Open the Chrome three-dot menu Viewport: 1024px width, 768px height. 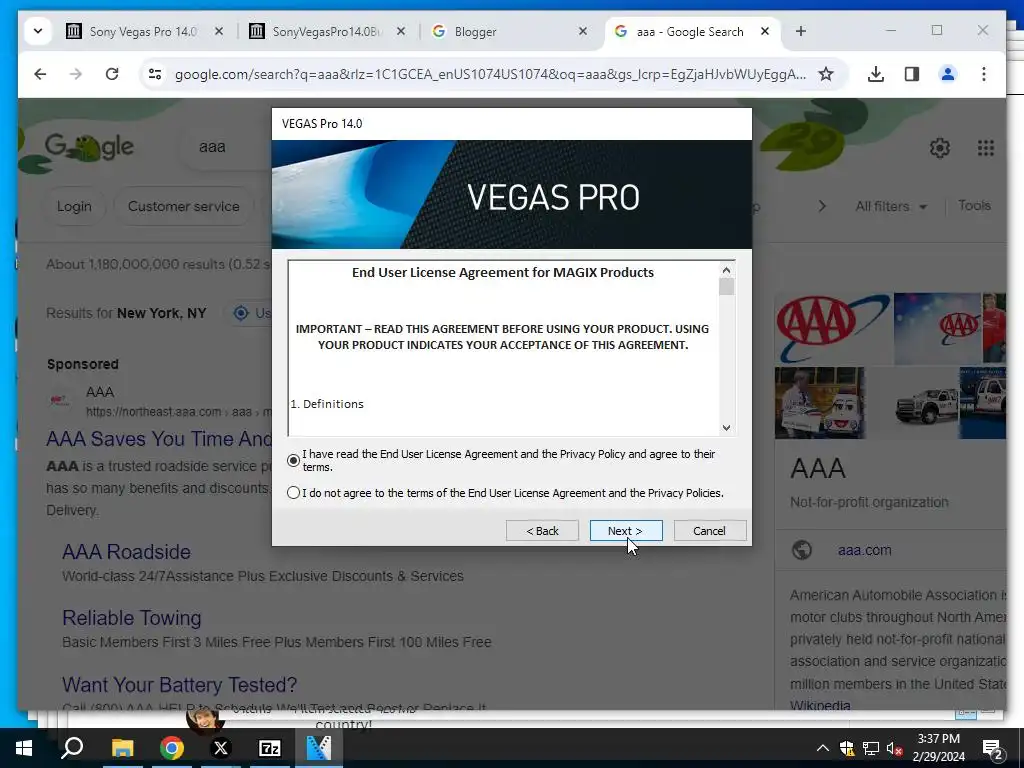(984, 74)
